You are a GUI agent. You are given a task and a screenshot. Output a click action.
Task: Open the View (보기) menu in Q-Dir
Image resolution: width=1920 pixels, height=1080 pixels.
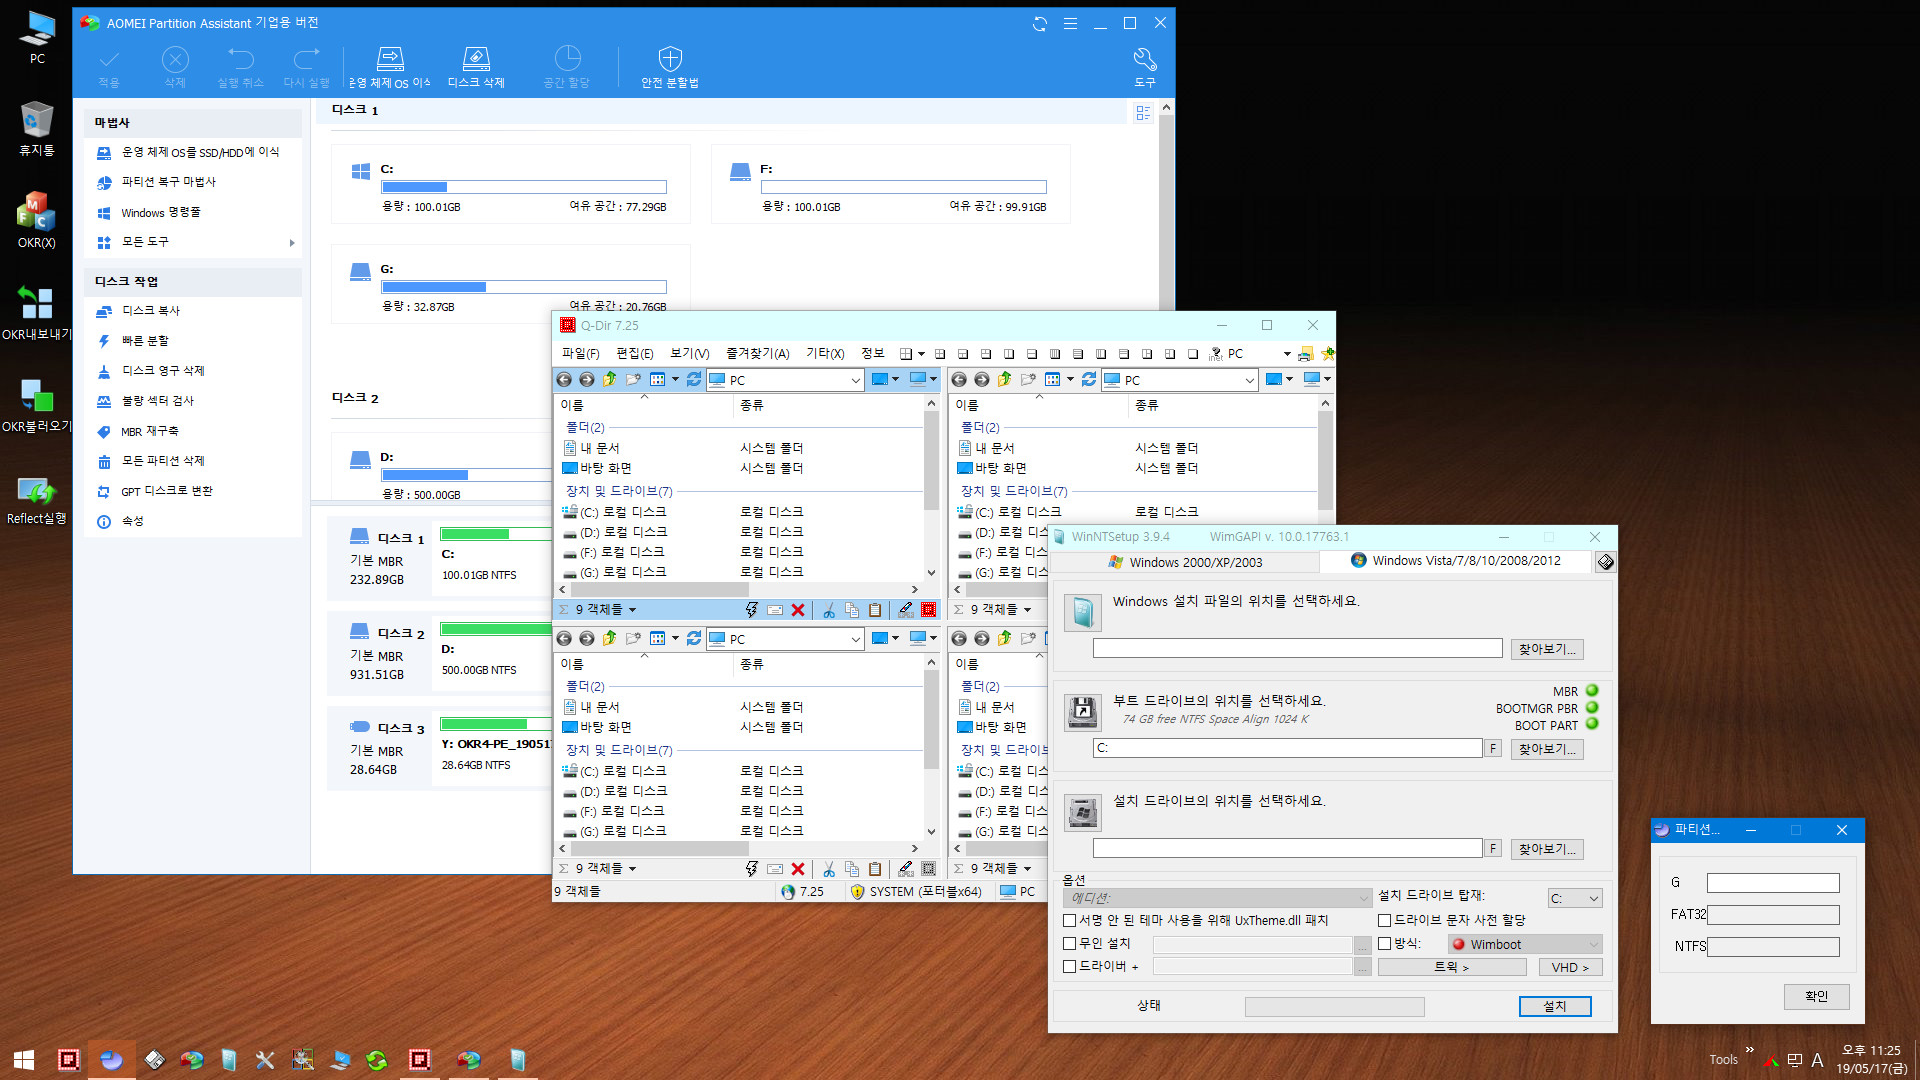[x=689, y=354]
